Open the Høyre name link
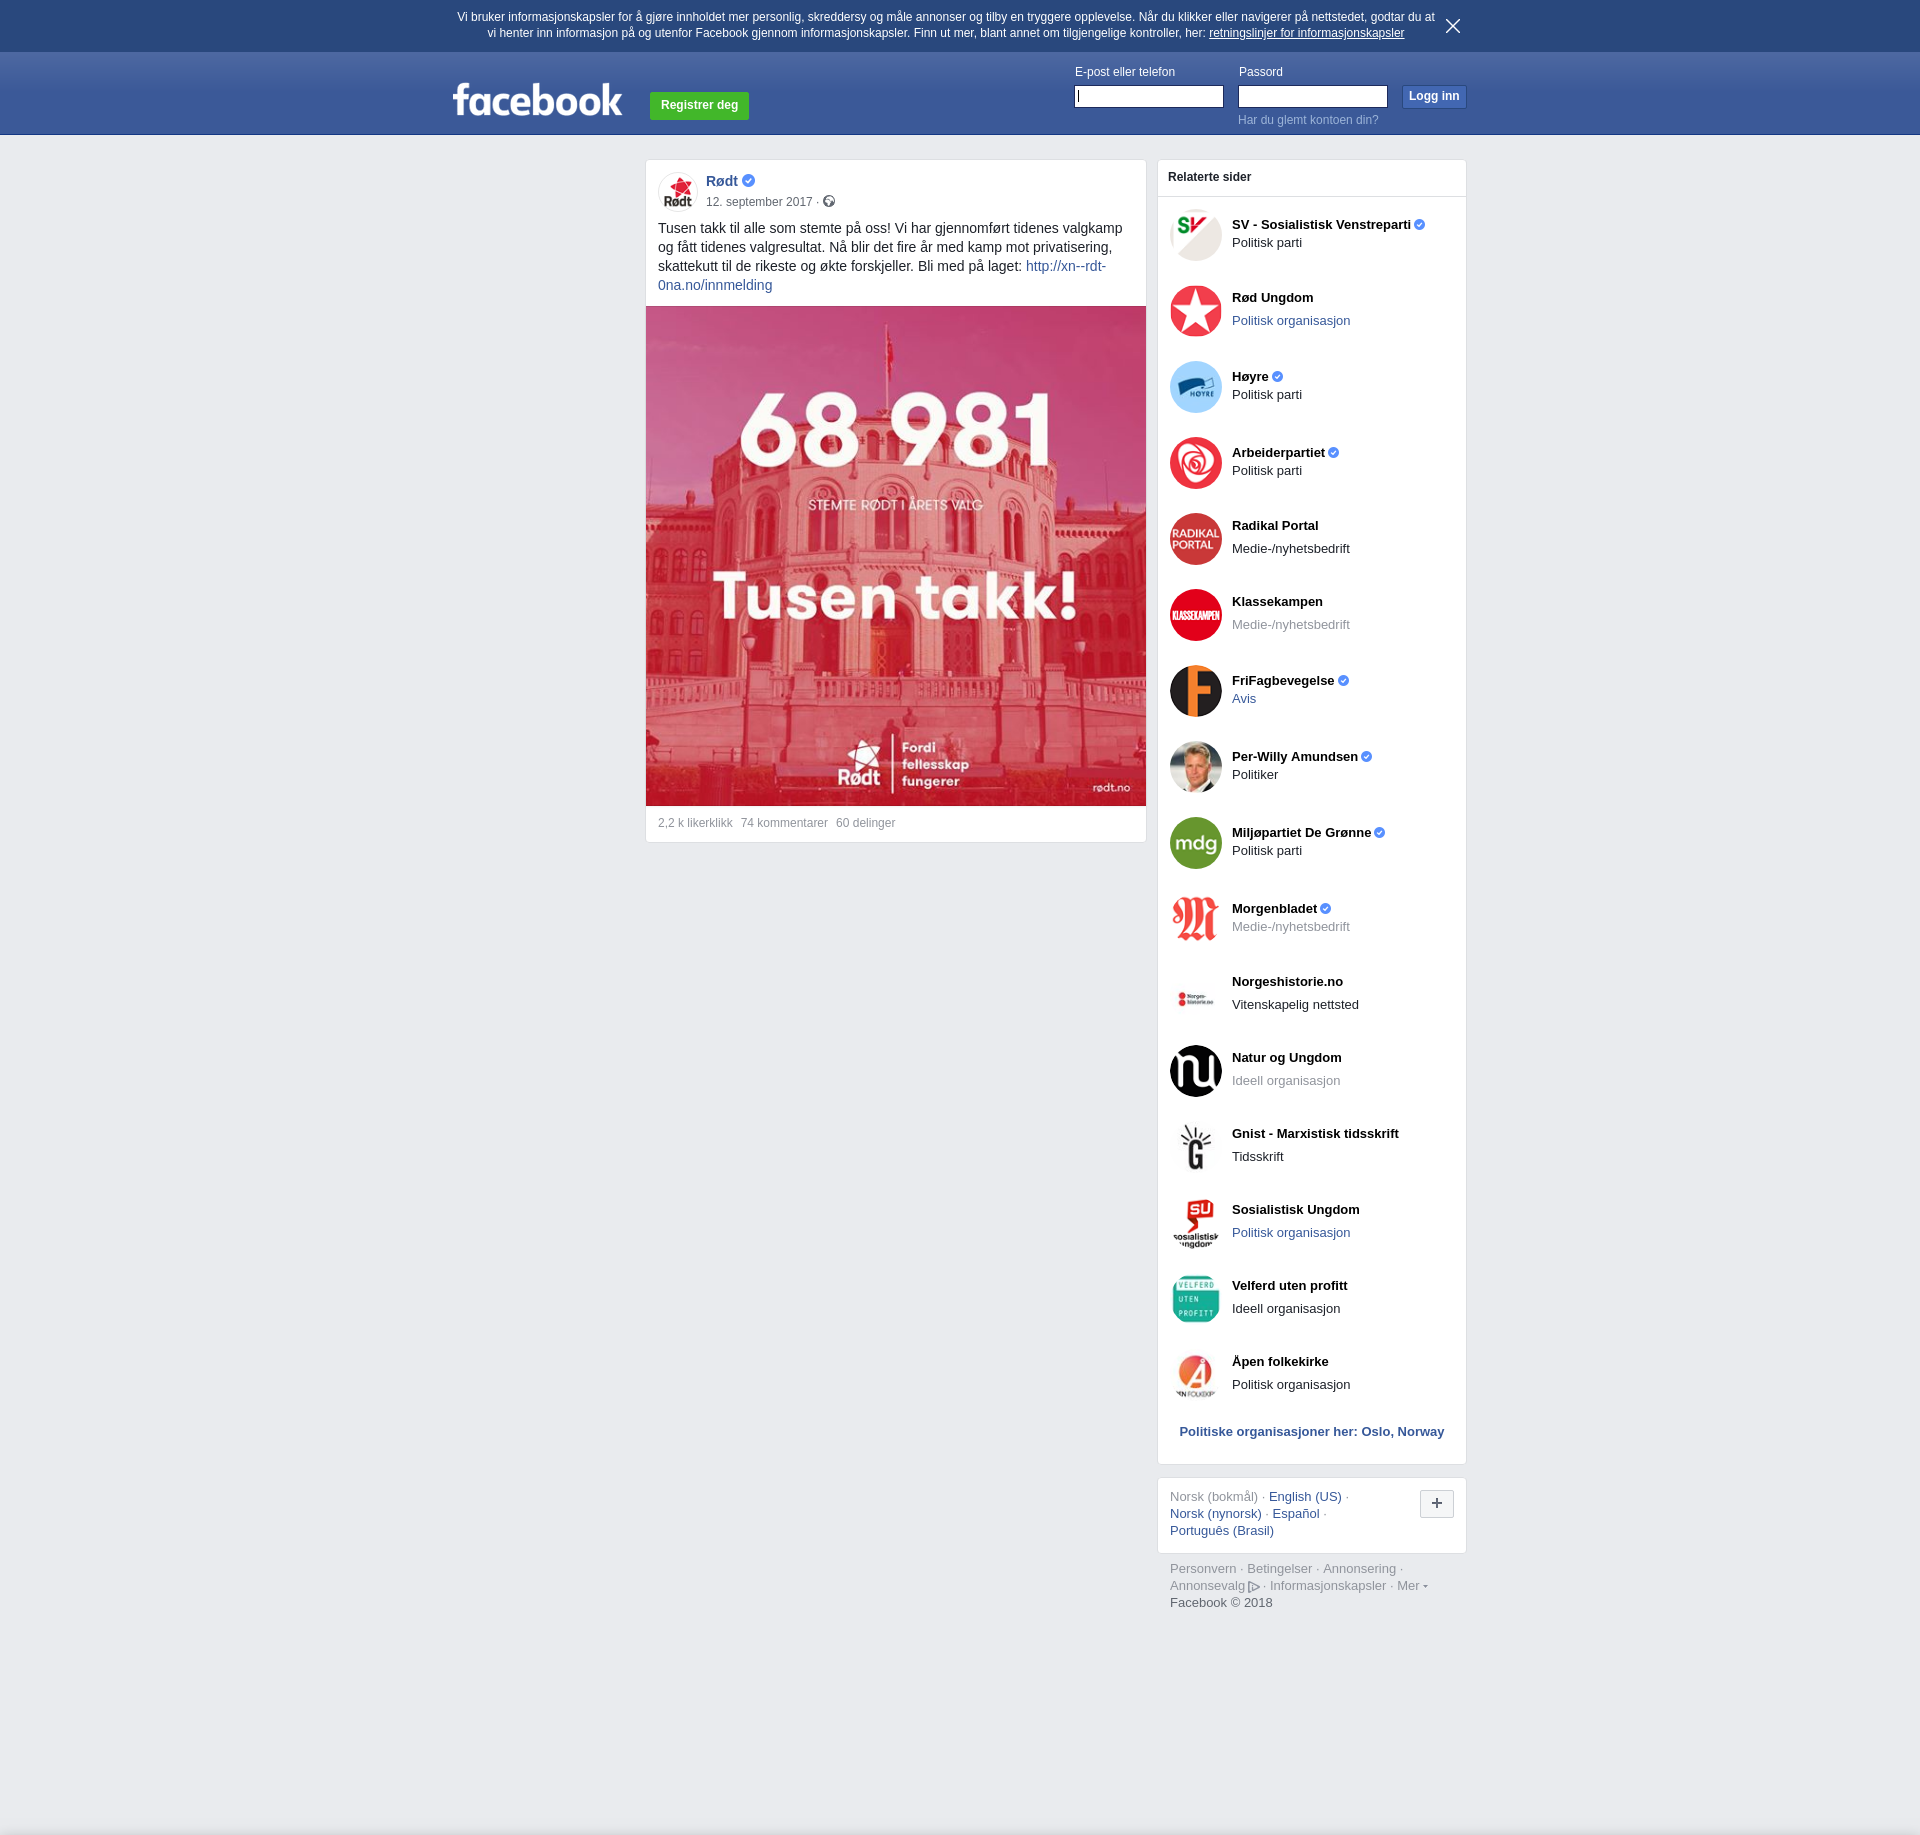The width and height of the screenshot is (1920, 1835). tap(1250, 377)
